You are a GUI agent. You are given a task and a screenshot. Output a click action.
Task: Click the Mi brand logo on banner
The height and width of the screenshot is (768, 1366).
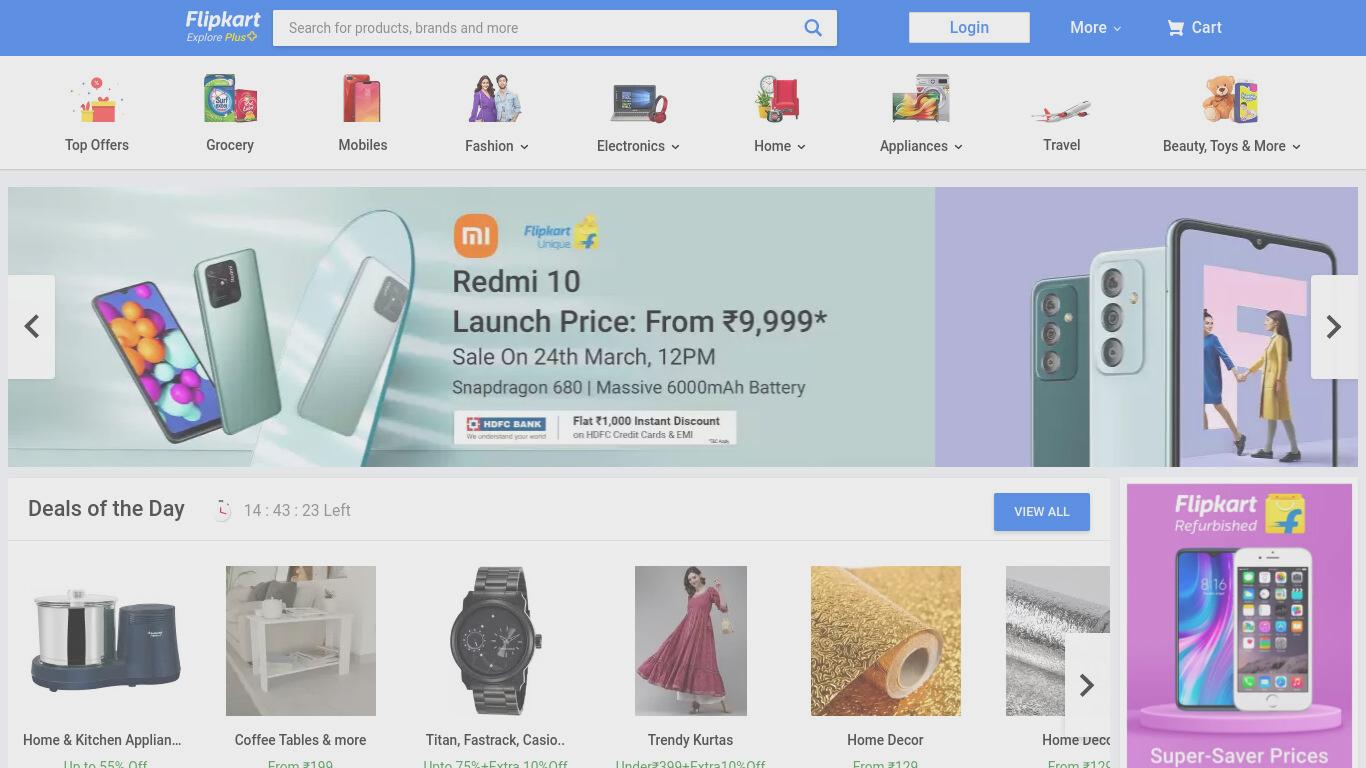click(476, 236)
